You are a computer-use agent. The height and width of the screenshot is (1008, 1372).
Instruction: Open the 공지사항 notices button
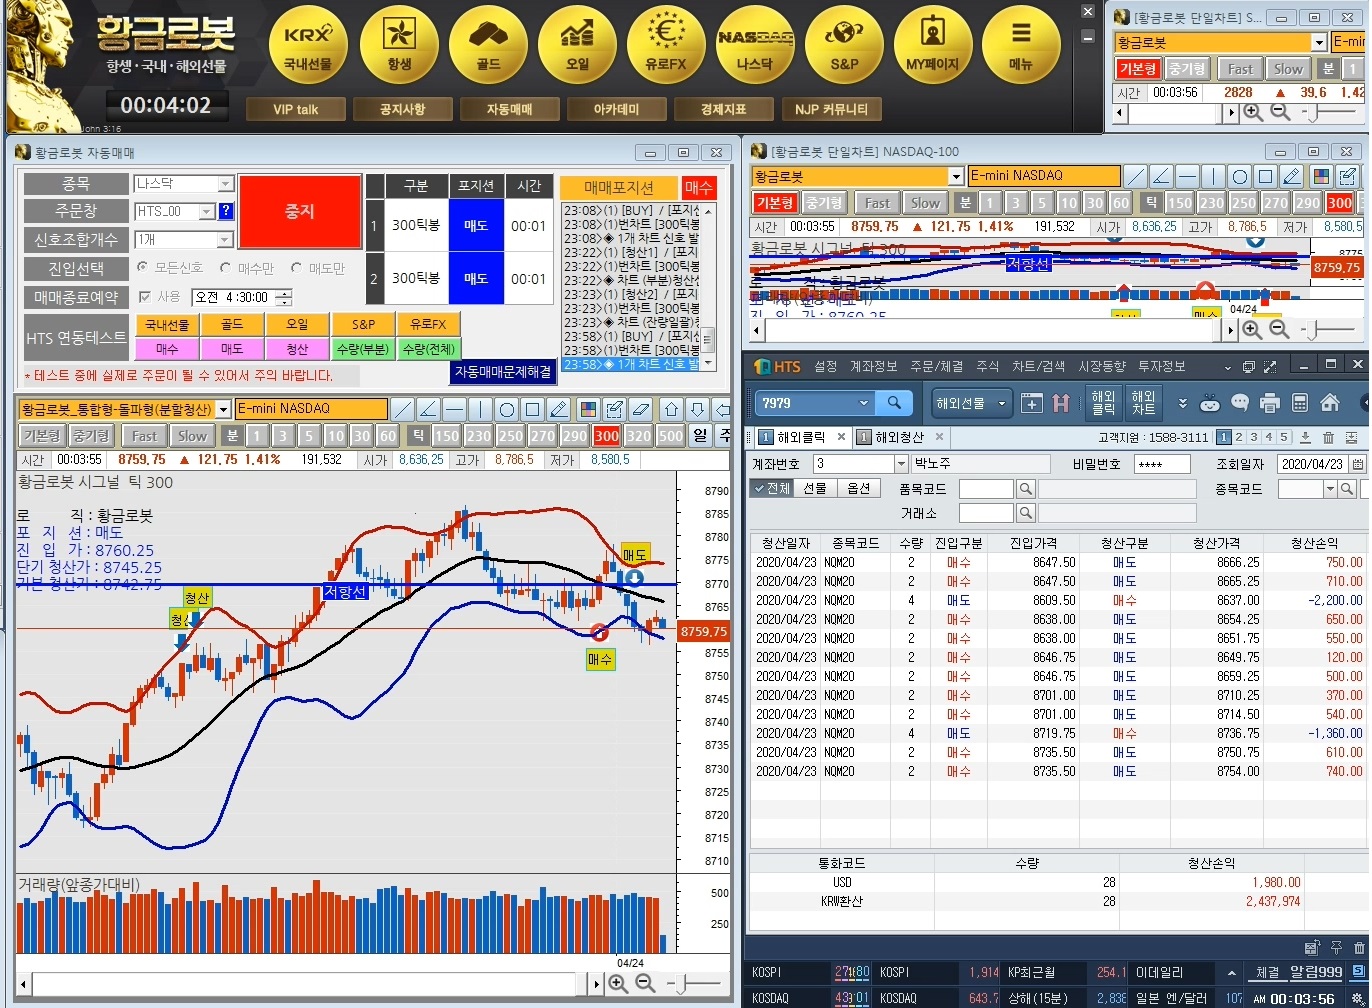tap(402, 109)
